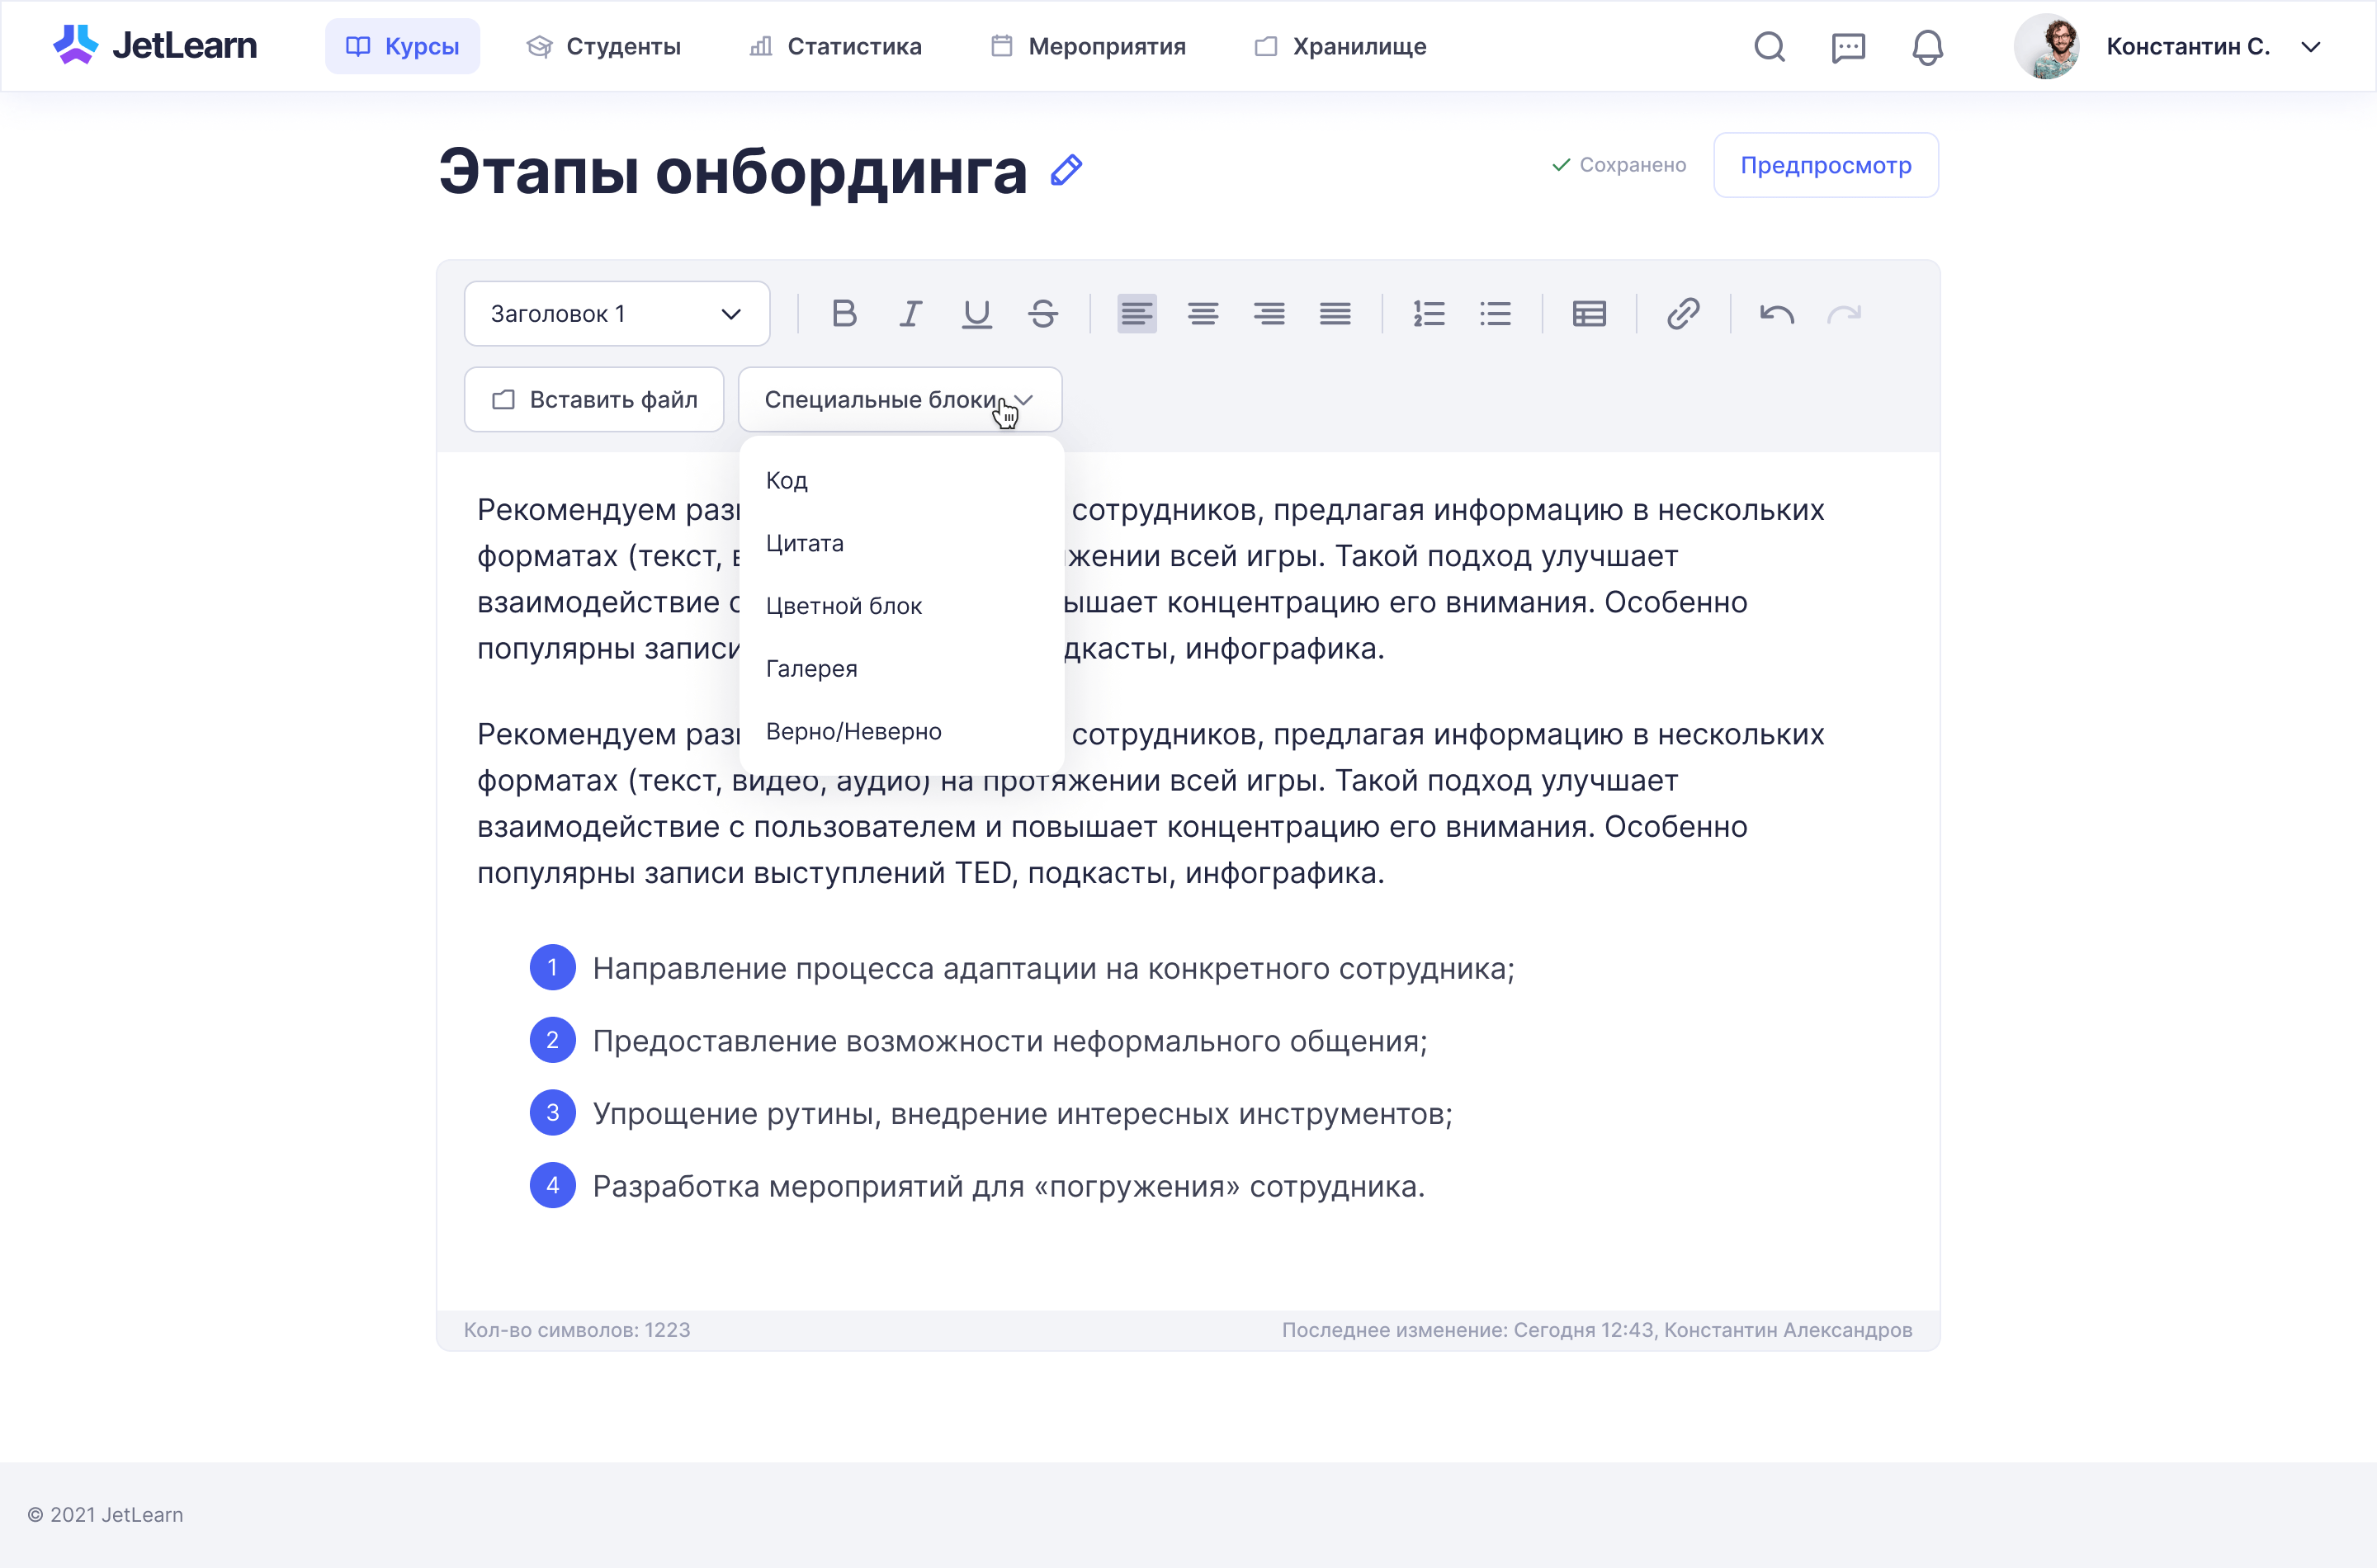Click the Предпросмотр button
This screenshot has width=2377, height=1568.
(1825, 165)
